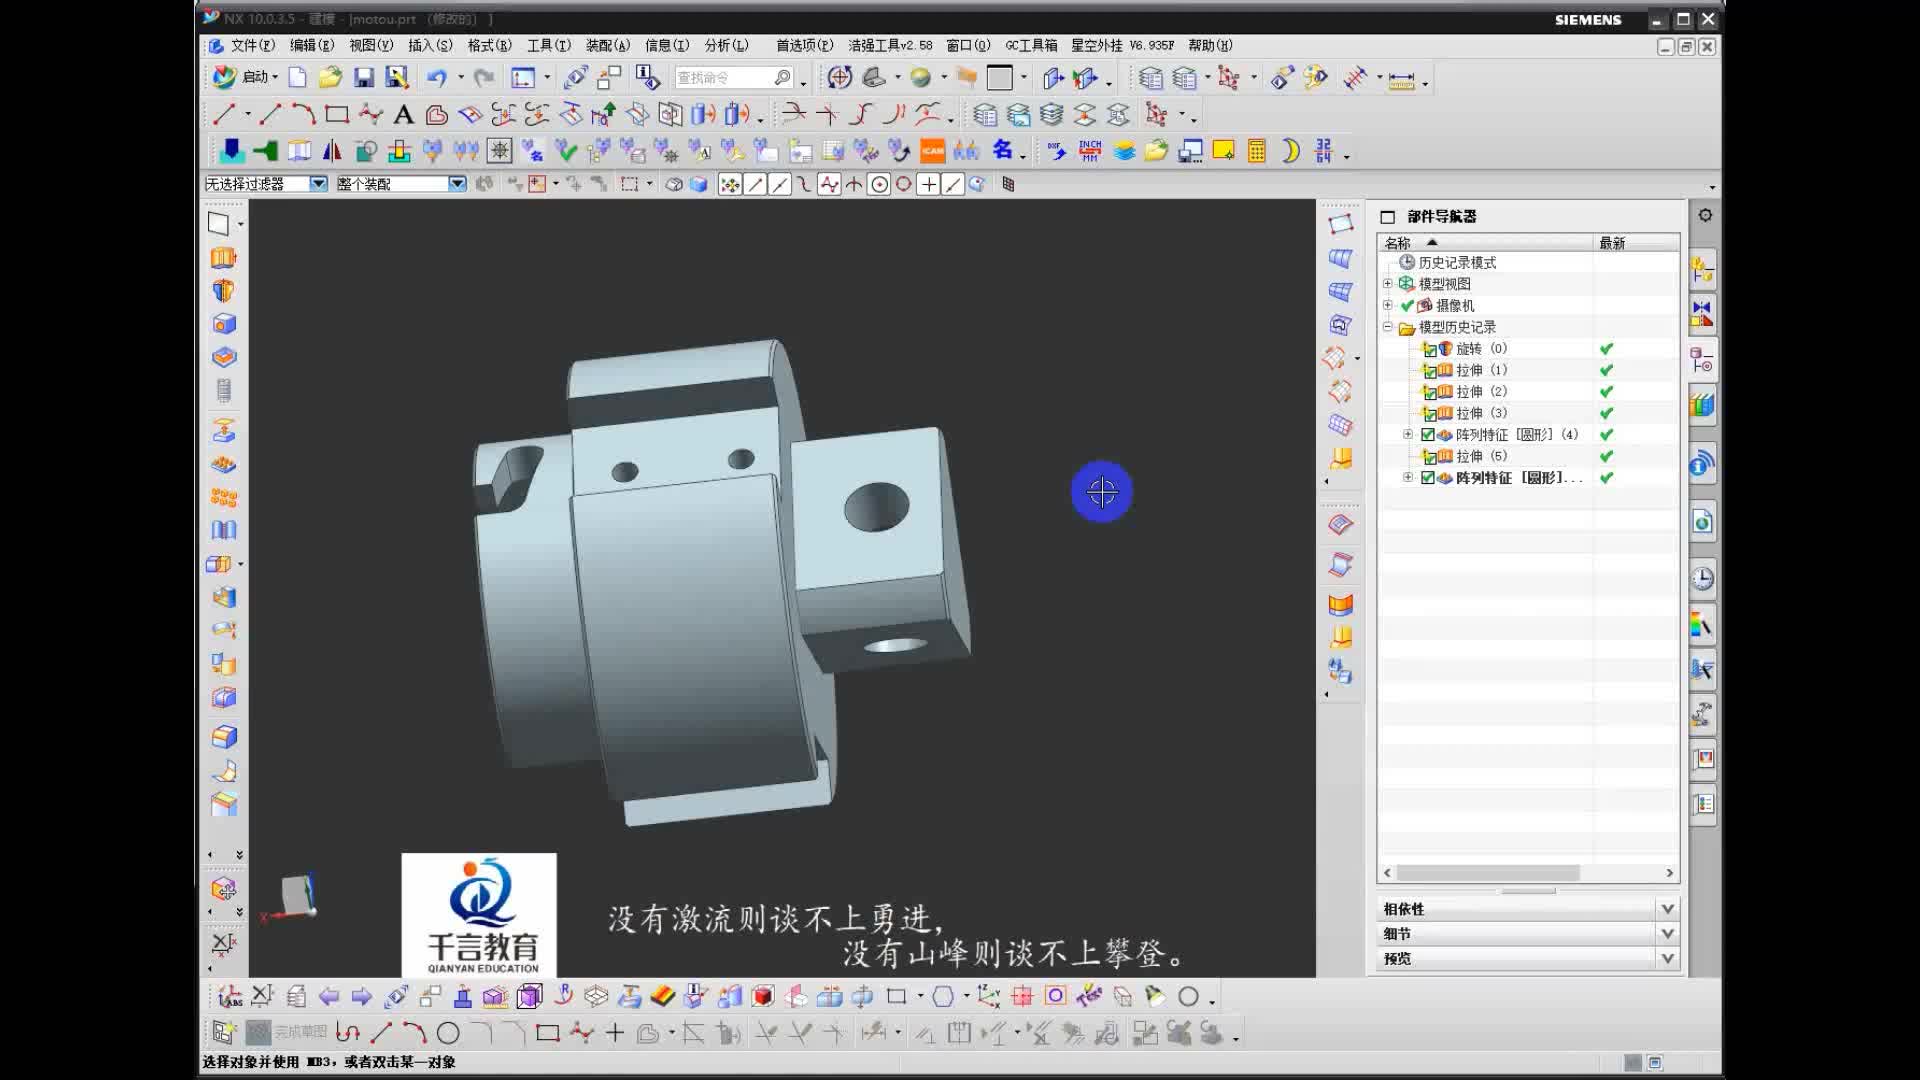Click the fit view target icon

(x=840, y=78)
